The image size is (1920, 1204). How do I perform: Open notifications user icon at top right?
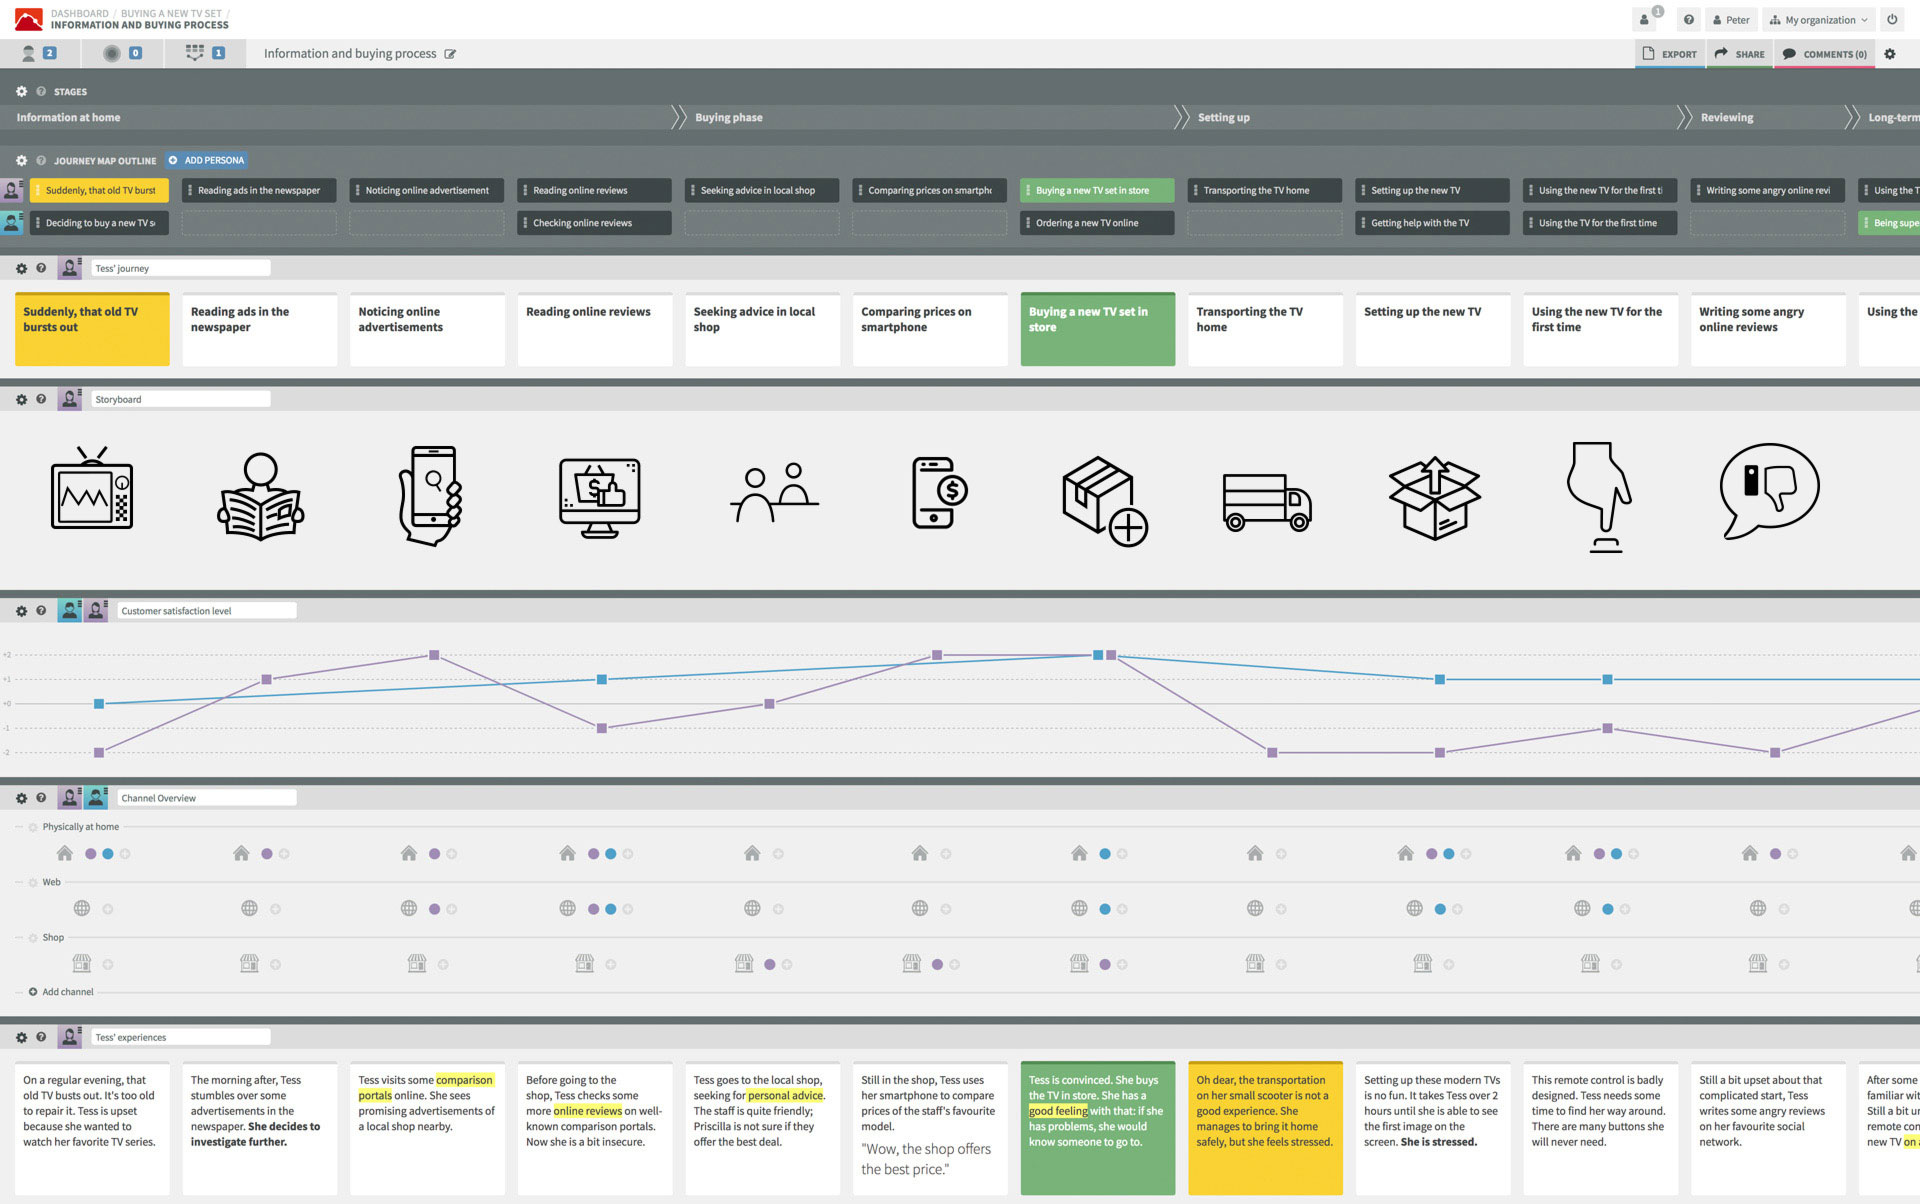[x=1644, y=19]
